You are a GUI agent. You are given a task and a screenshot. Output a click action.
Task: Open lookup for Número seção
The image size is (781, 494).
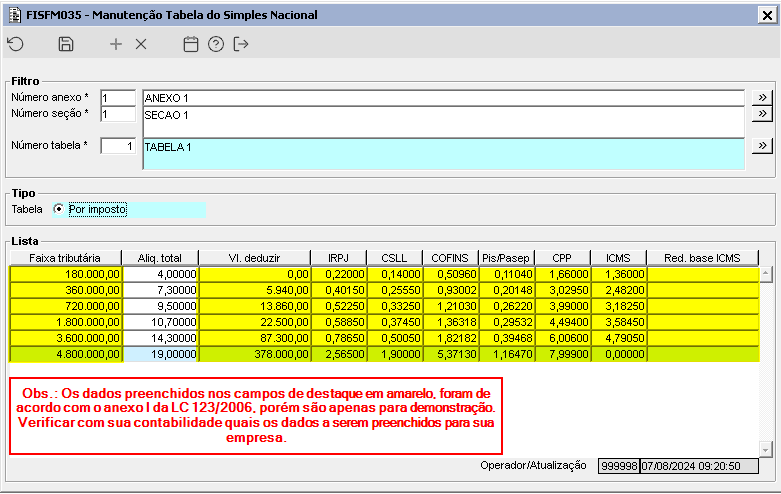click(762, 114)
